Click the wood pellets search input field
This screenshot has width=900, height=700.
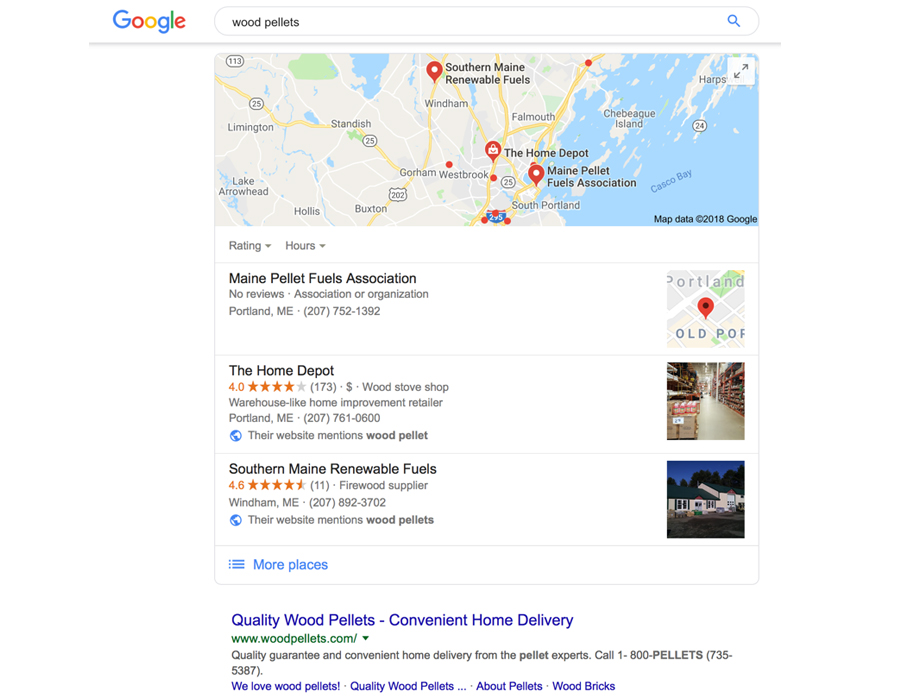click(x=471, y=22)
